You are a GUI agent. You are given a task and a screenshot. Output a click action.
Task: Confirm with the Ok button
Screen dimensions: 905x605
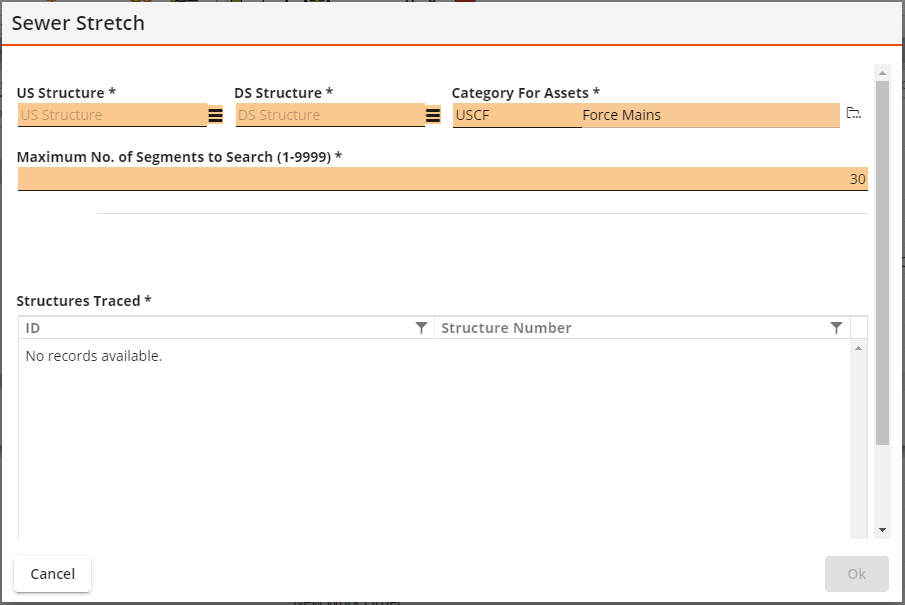coord(857,574)
